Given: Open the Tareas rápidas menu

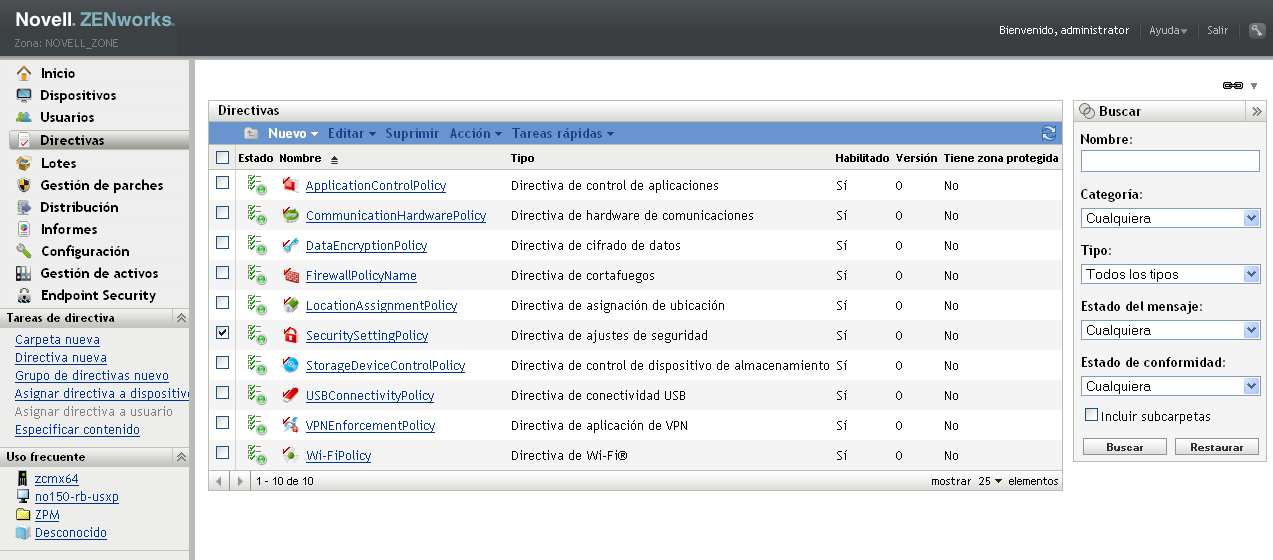Looking at the screenshot, I should [x=563, y=133].
